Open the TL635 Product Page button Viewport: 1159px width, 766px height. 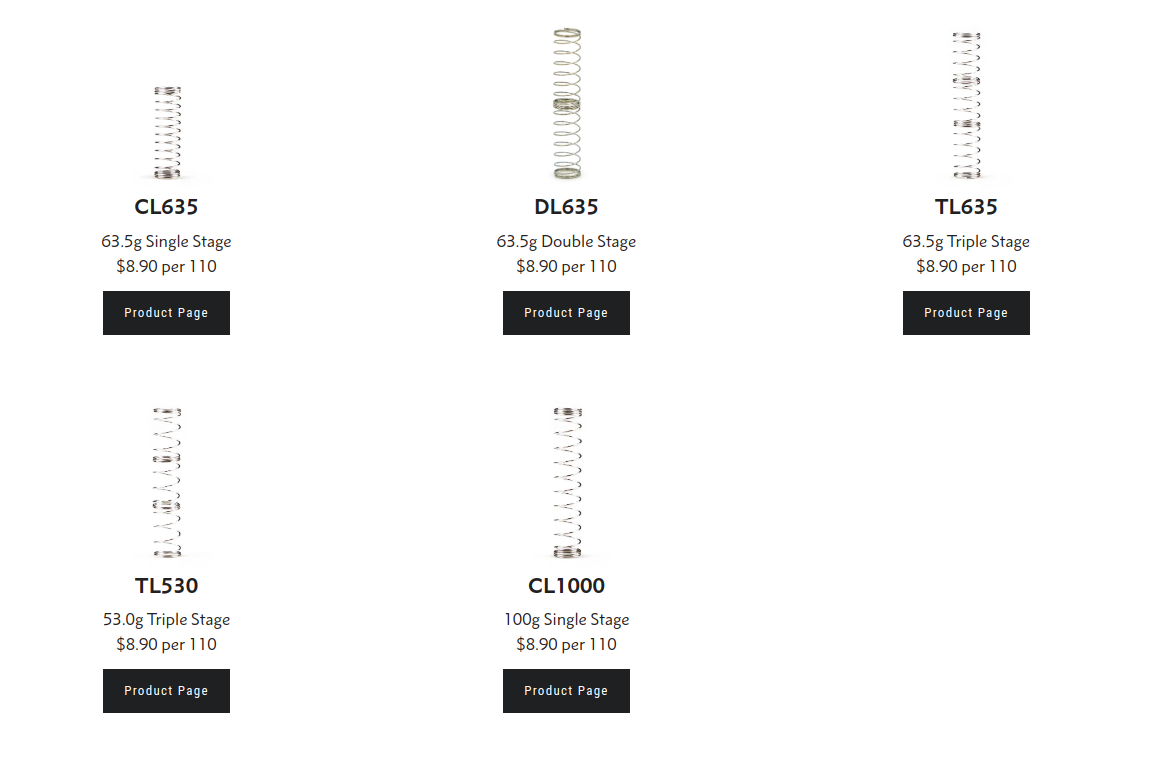[966, 313]
